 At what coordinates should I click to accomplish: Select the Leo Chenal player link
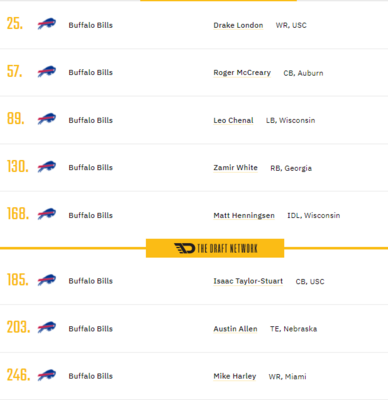pyautogui.click(x=233, y=120)
